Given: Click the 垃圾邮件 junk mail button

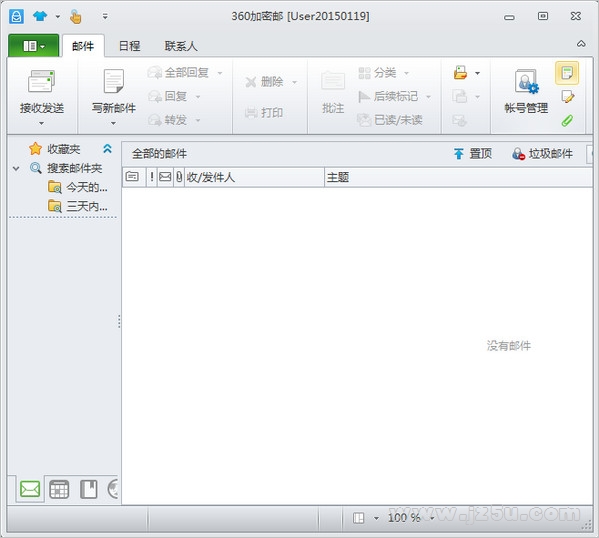Looking at the screenshot, I should coord(542,154).
